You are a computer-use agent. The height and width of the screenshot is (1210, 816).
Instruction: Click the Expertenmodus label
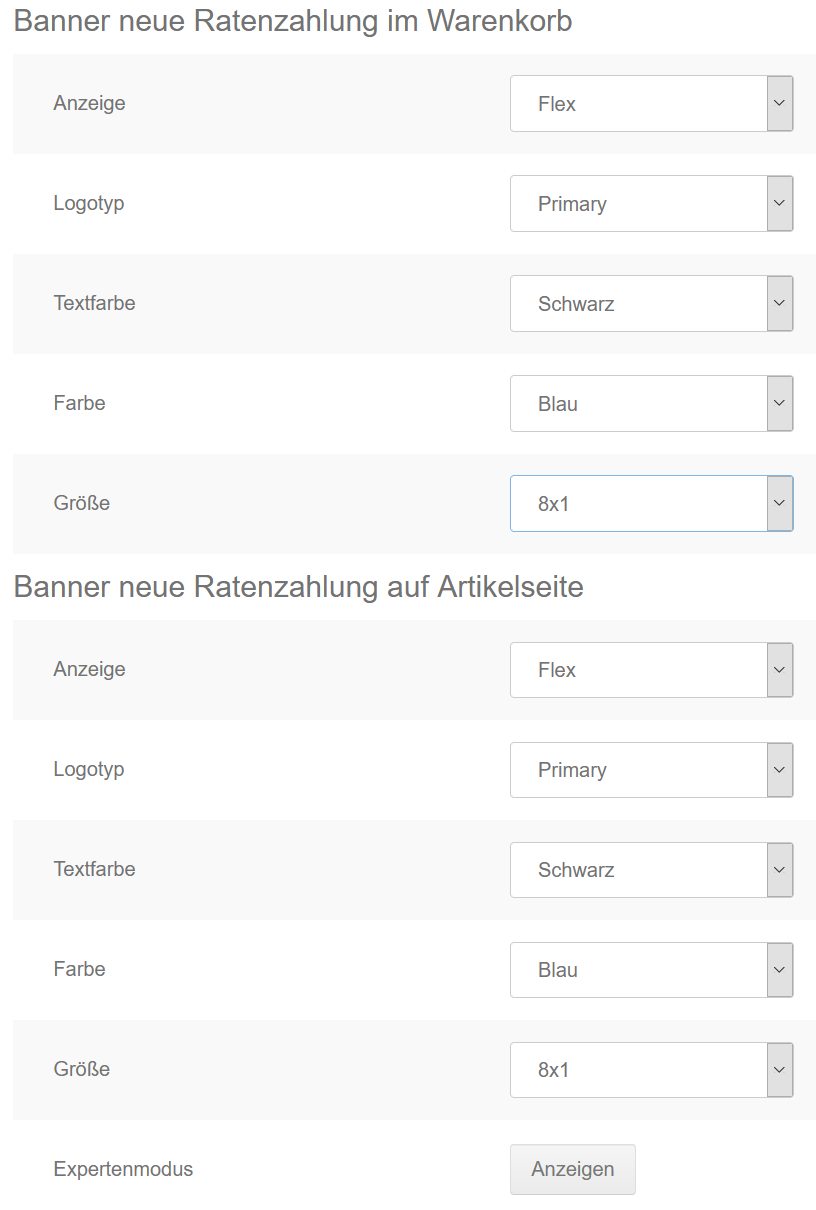pyautogui.click(x=122, y=1169)
